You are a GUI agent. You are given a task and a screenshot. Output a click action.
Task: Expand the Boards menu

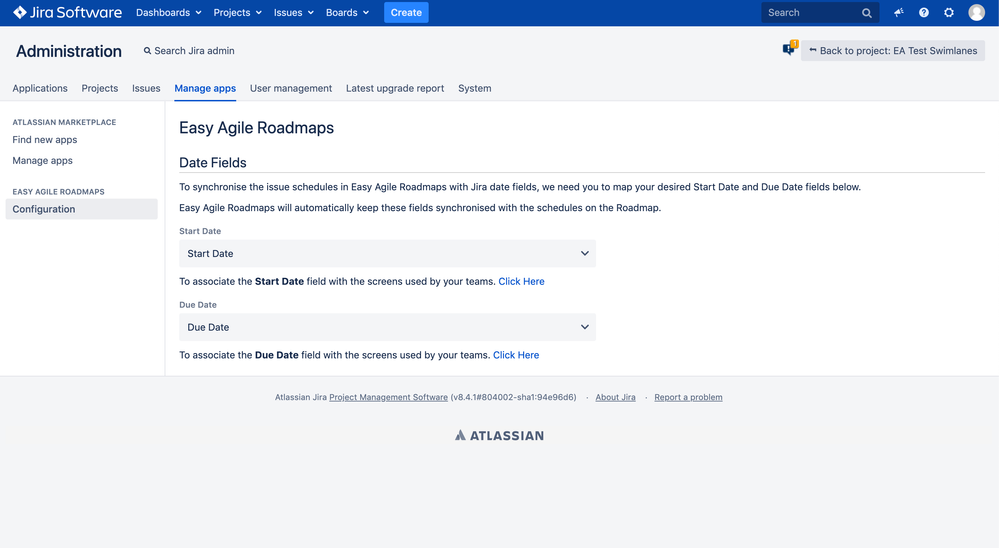(x=347, y=13)
